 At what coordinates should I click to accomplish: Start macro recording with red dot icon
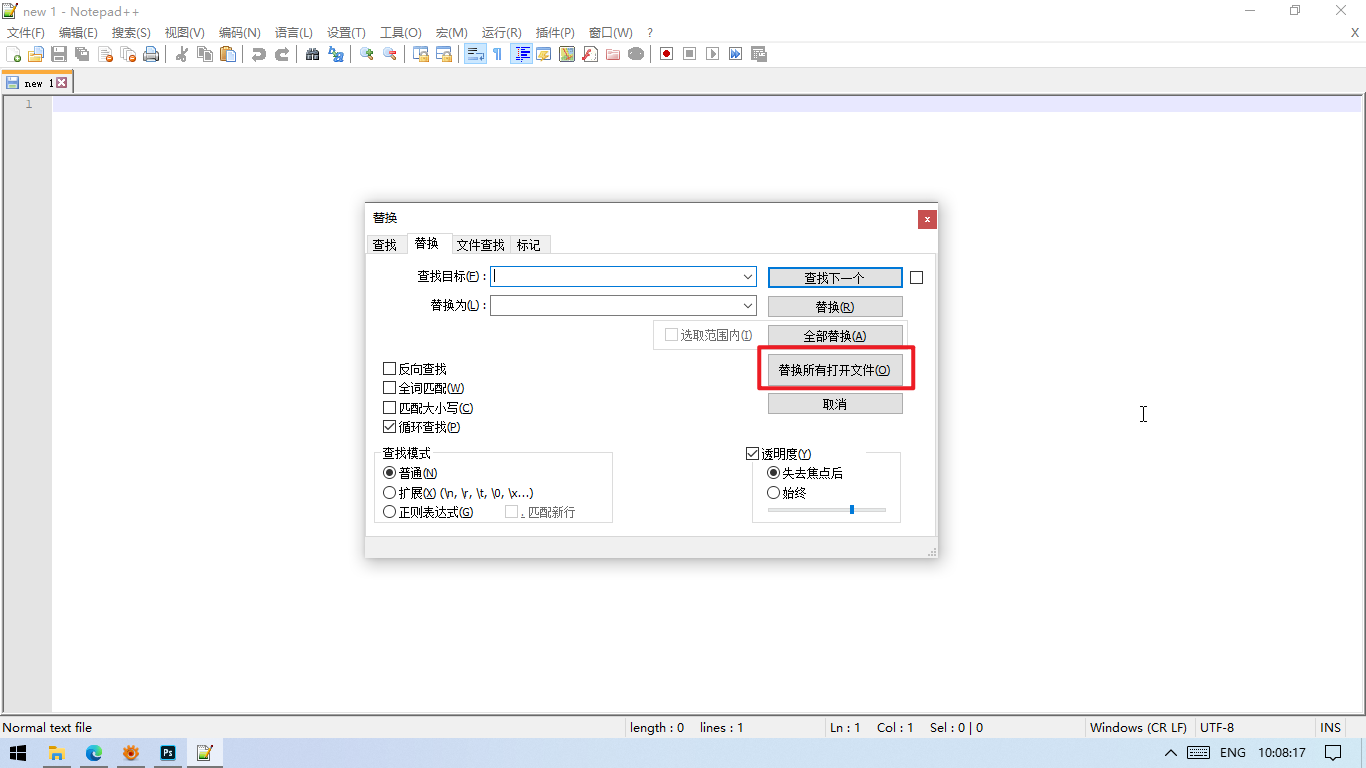667,54
